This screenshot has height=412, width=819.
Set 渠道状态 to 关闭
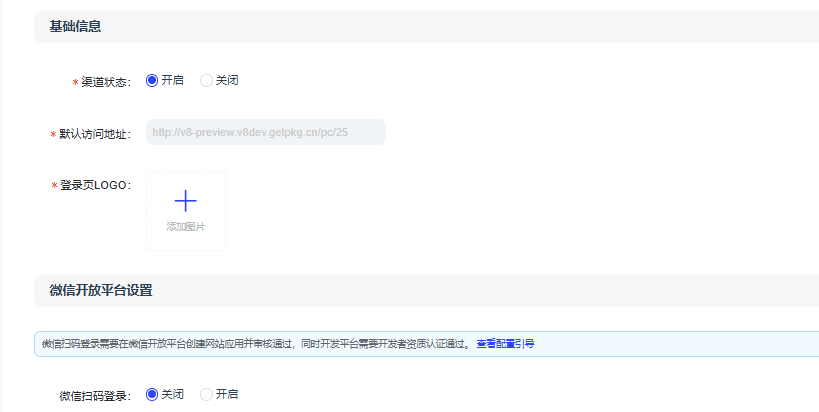click(x=207, y=81)
